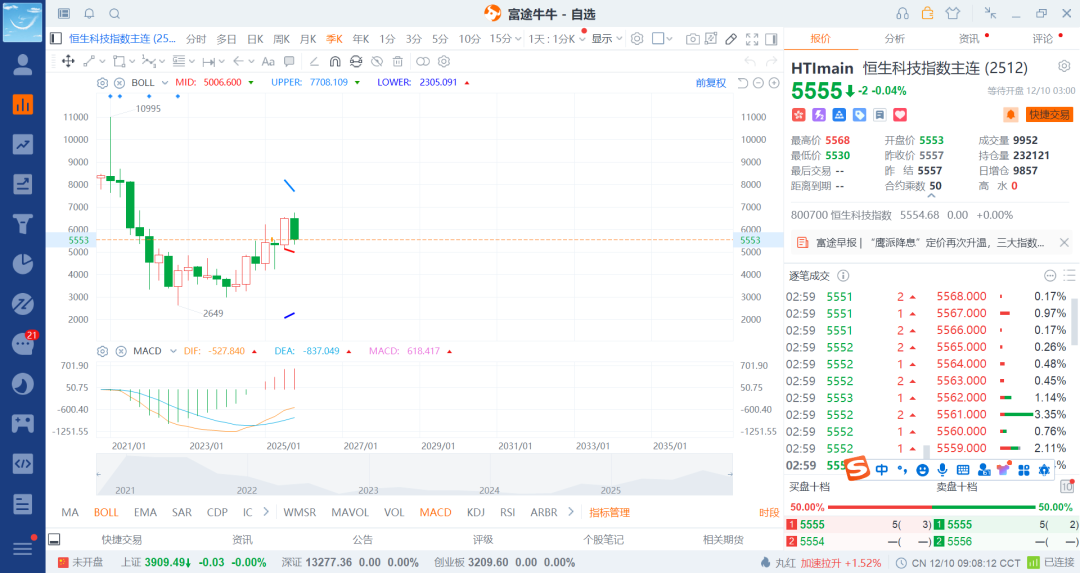The image size is (1080, 573).
Task: Zoom out the chart with minus icon
Action: [x=758, y=83]
